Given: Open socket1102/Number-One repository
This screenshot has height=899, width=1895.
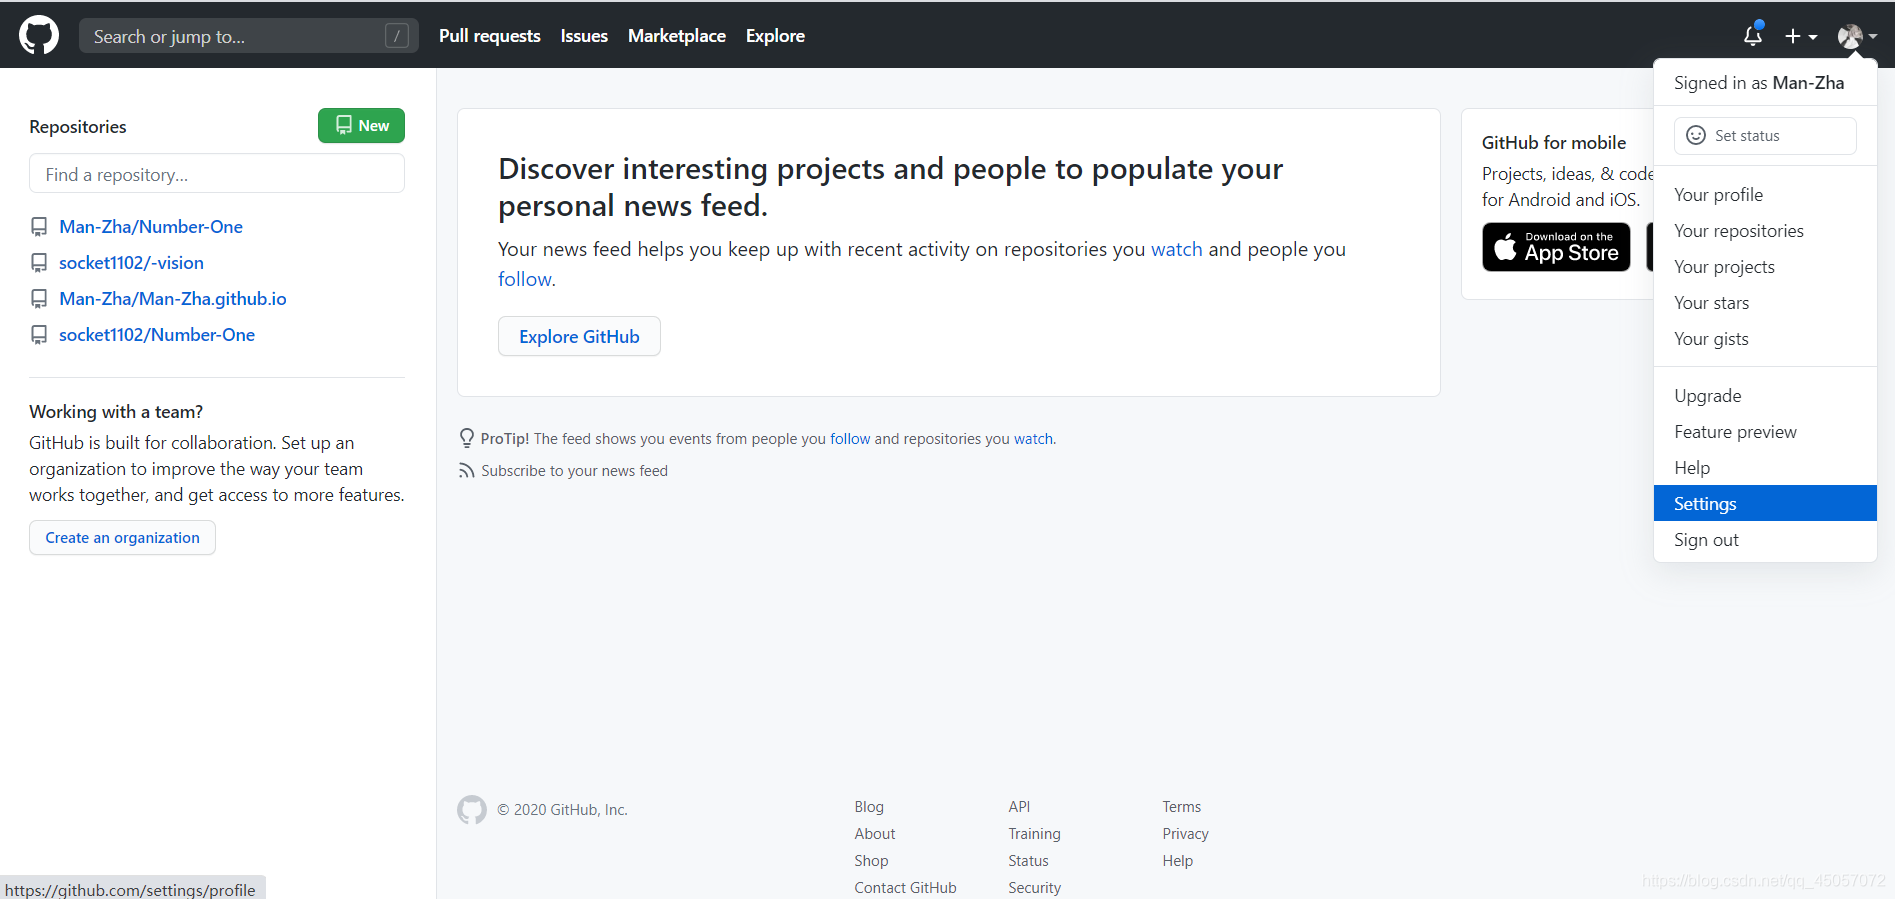Looking at the screenshot, I should (157, 335).
